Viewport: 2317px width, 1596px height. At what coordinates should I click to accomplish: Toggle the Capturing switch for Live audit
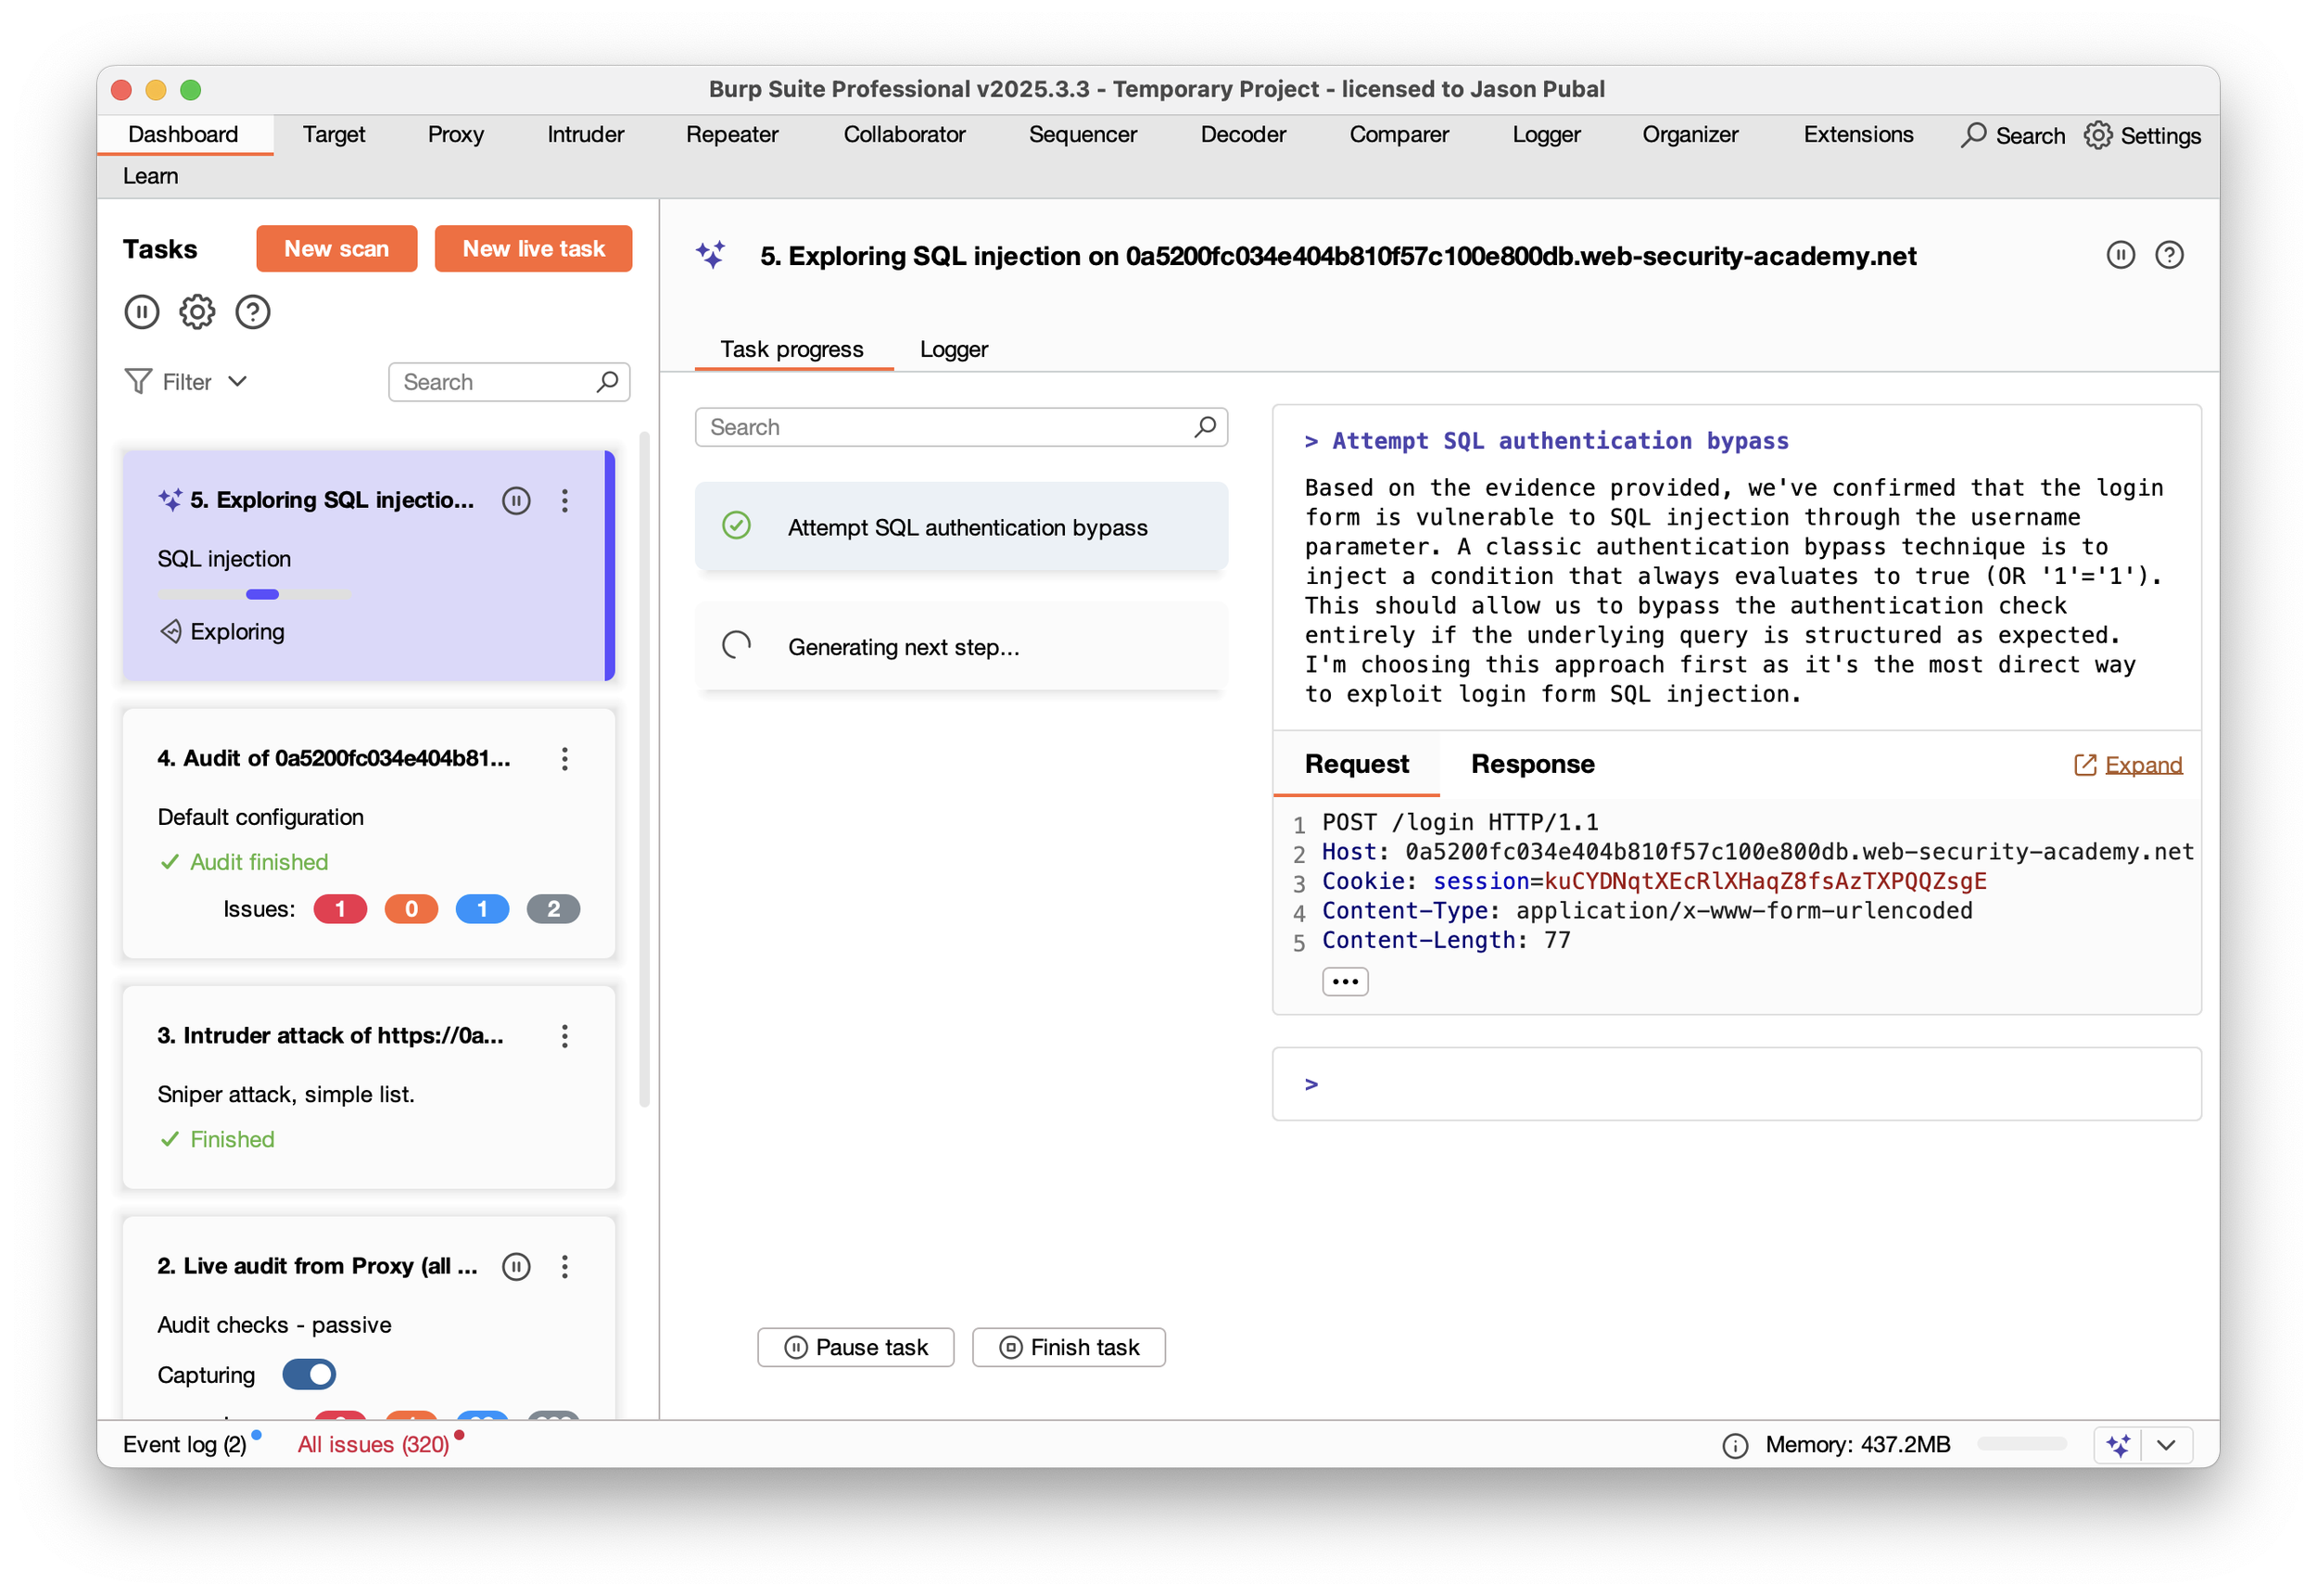309,1375
